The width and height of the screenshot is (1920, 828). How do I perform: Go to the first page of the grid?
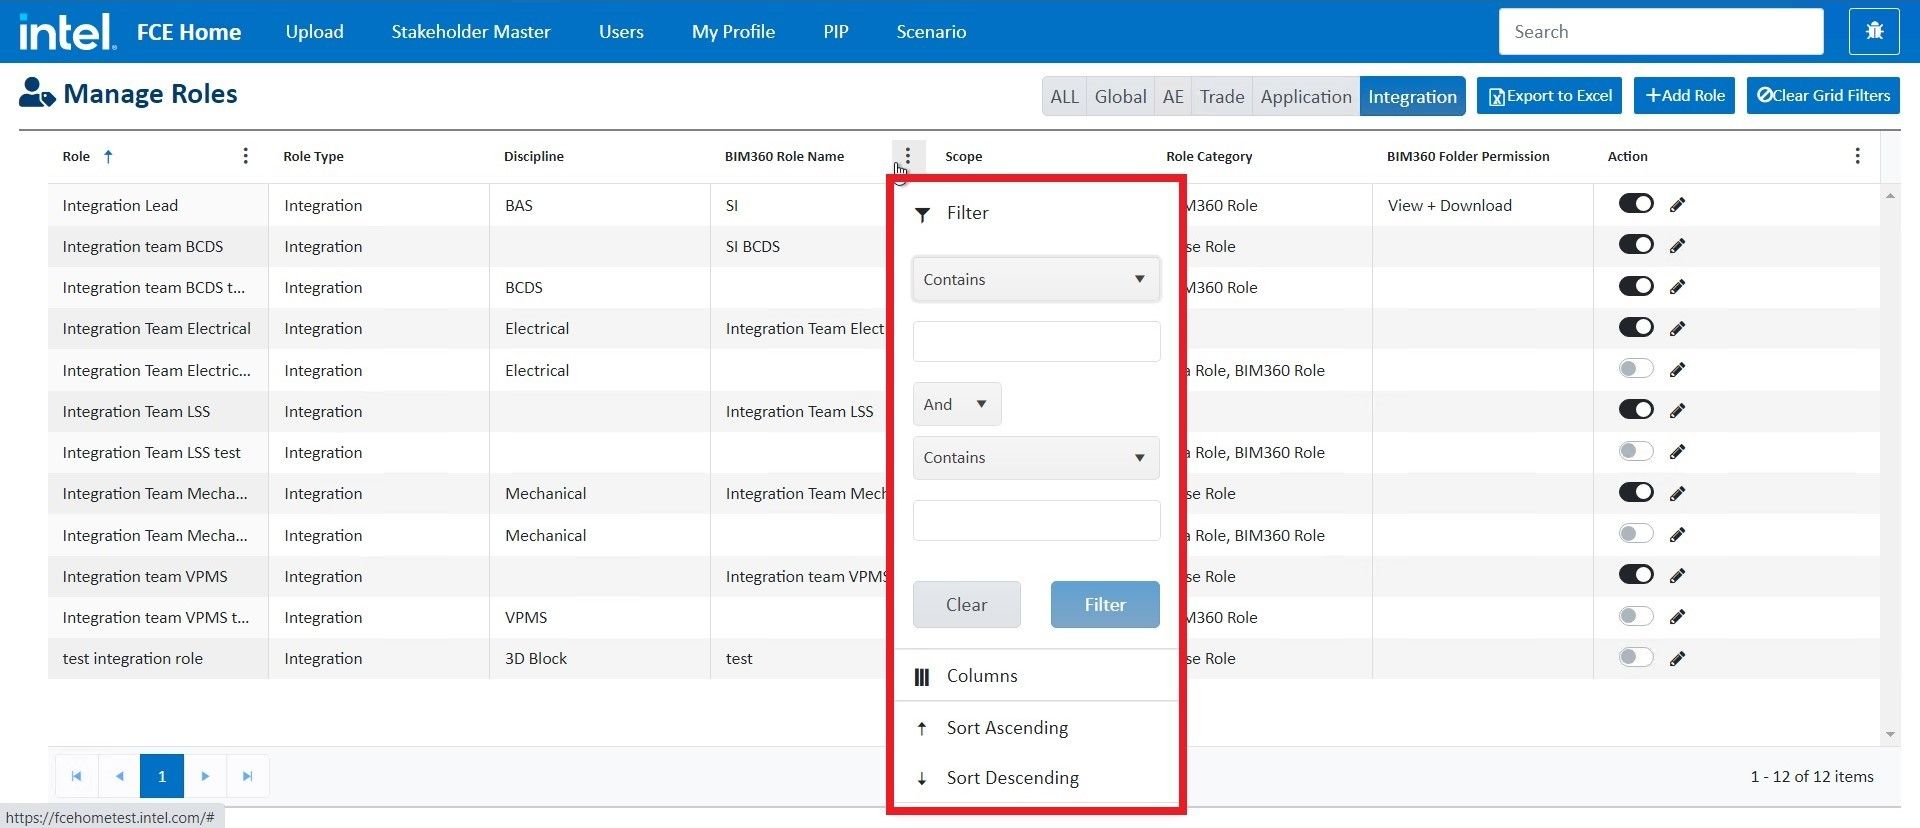(76, 776)
